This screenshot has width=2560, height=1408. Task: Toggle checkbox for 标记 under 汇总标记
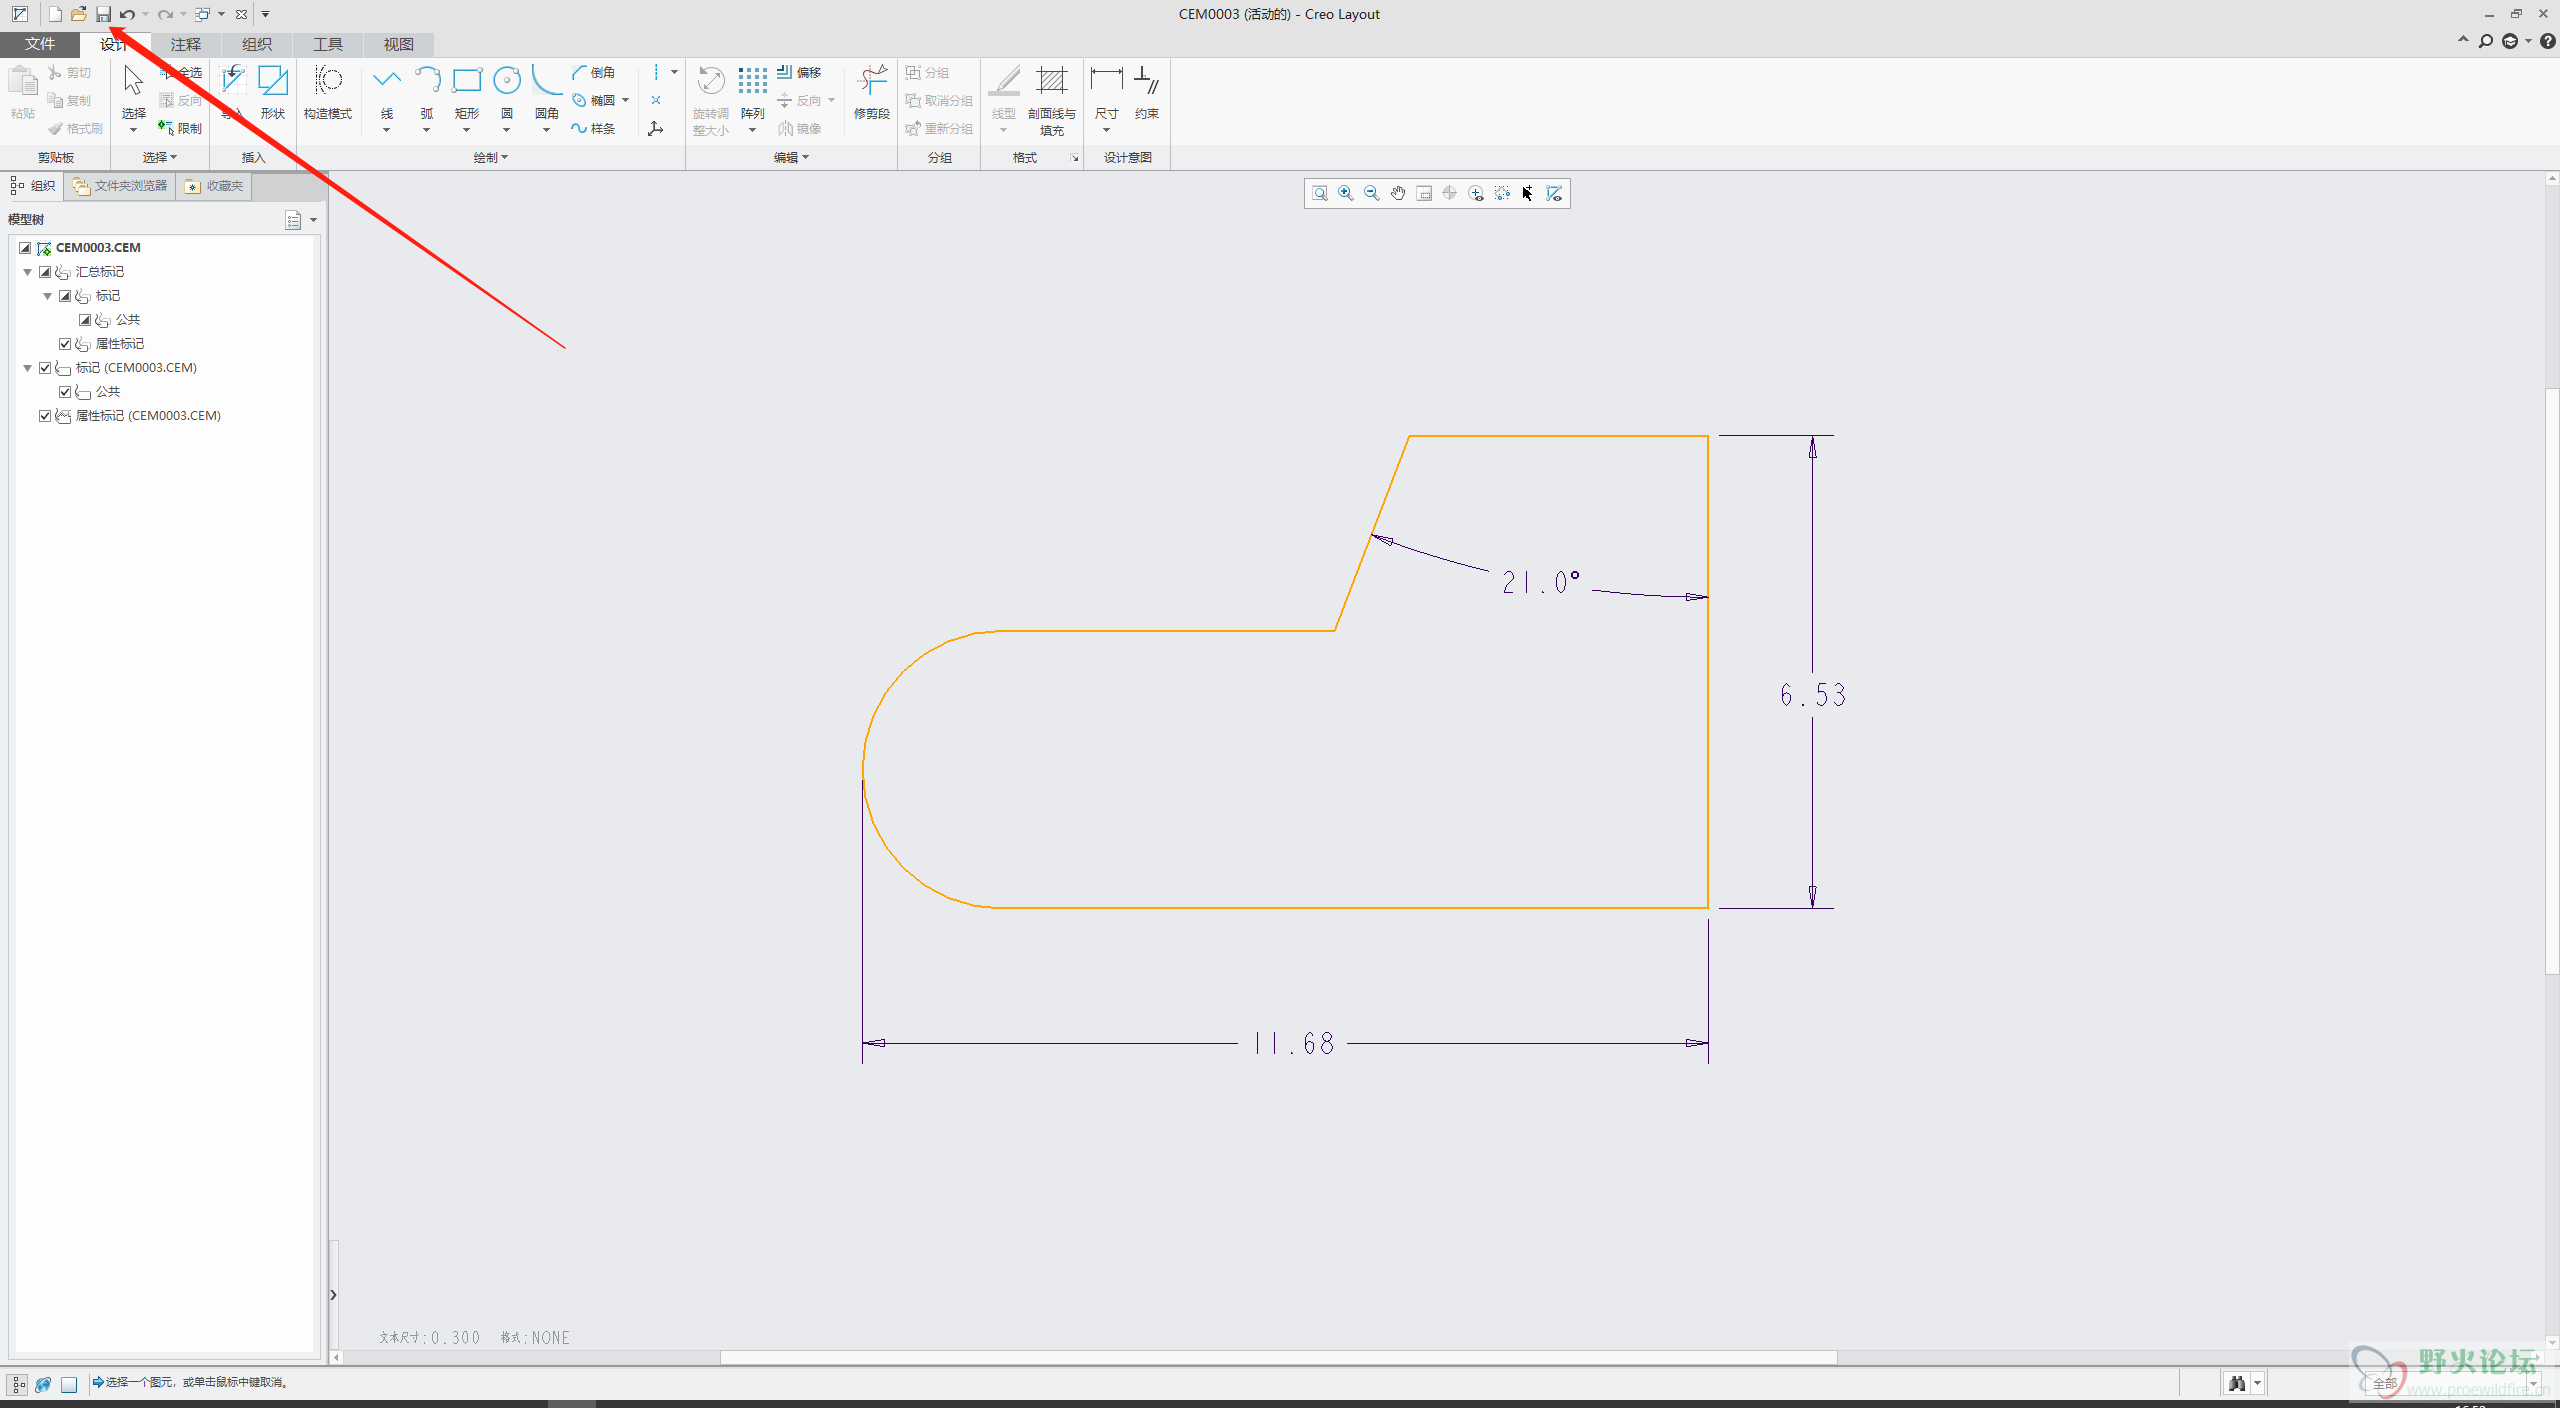[65, 296]
